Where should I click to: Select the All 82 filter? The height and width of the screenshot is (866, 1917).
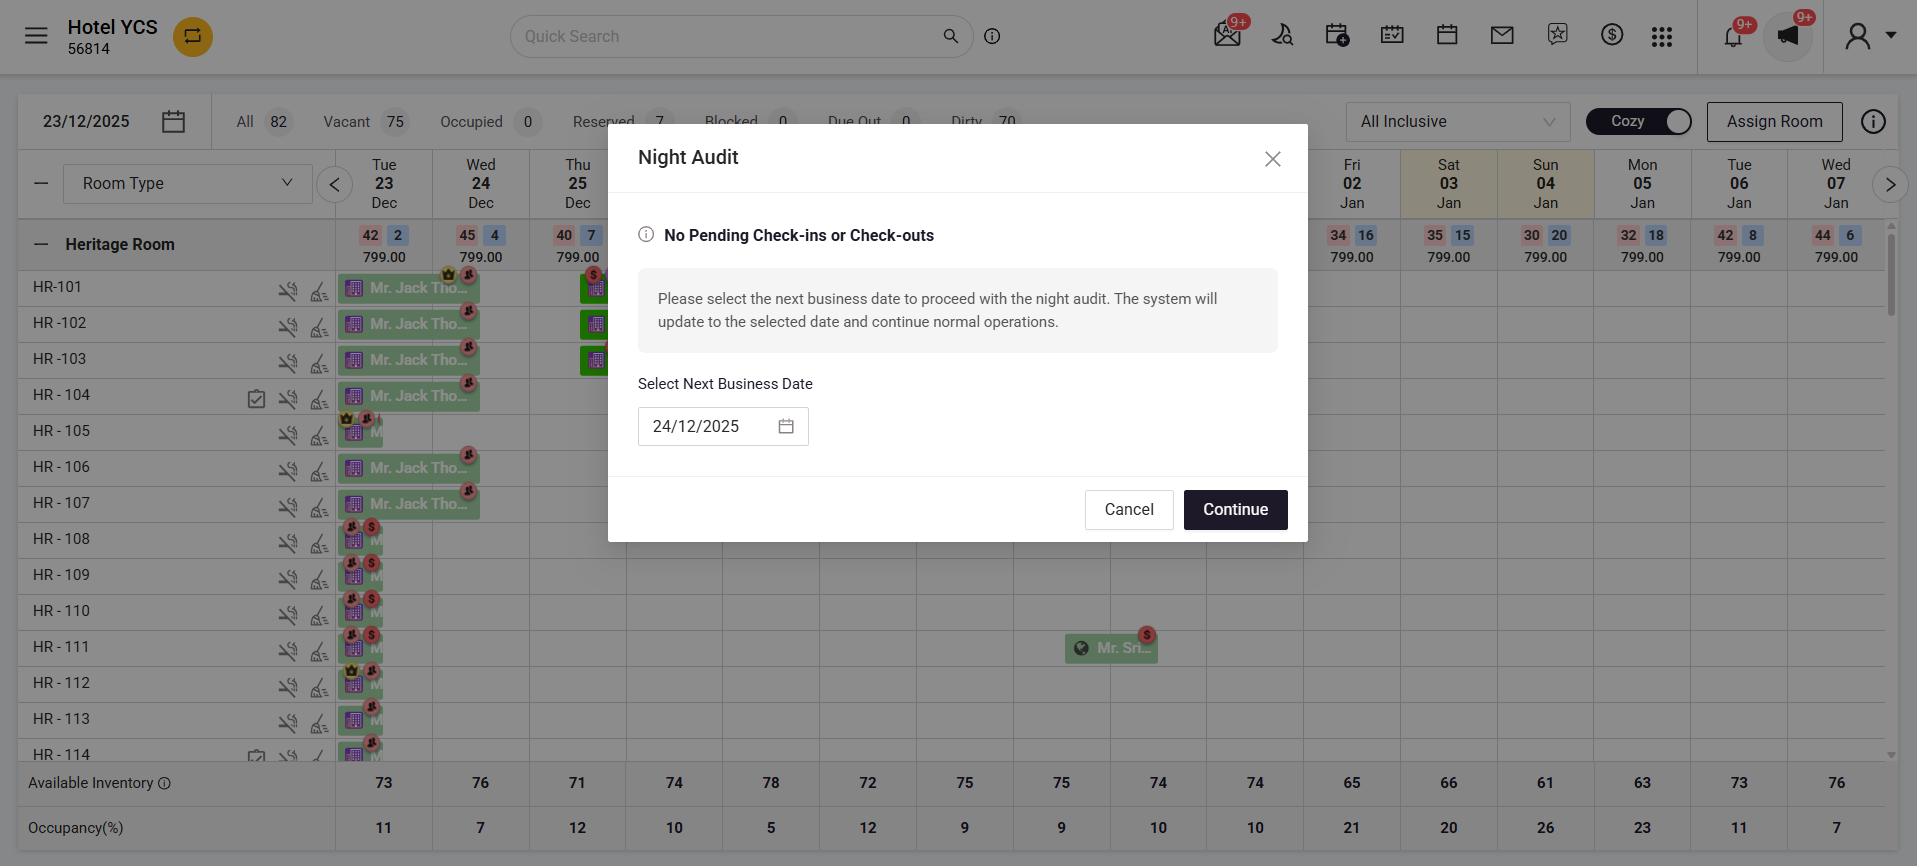coord(263,121)
